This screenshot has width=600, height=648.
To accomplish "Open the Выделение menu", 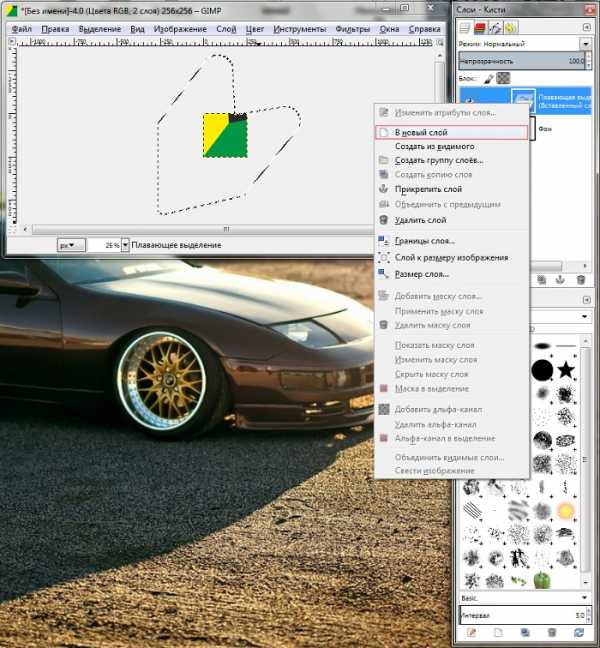I will pos(100,29).
